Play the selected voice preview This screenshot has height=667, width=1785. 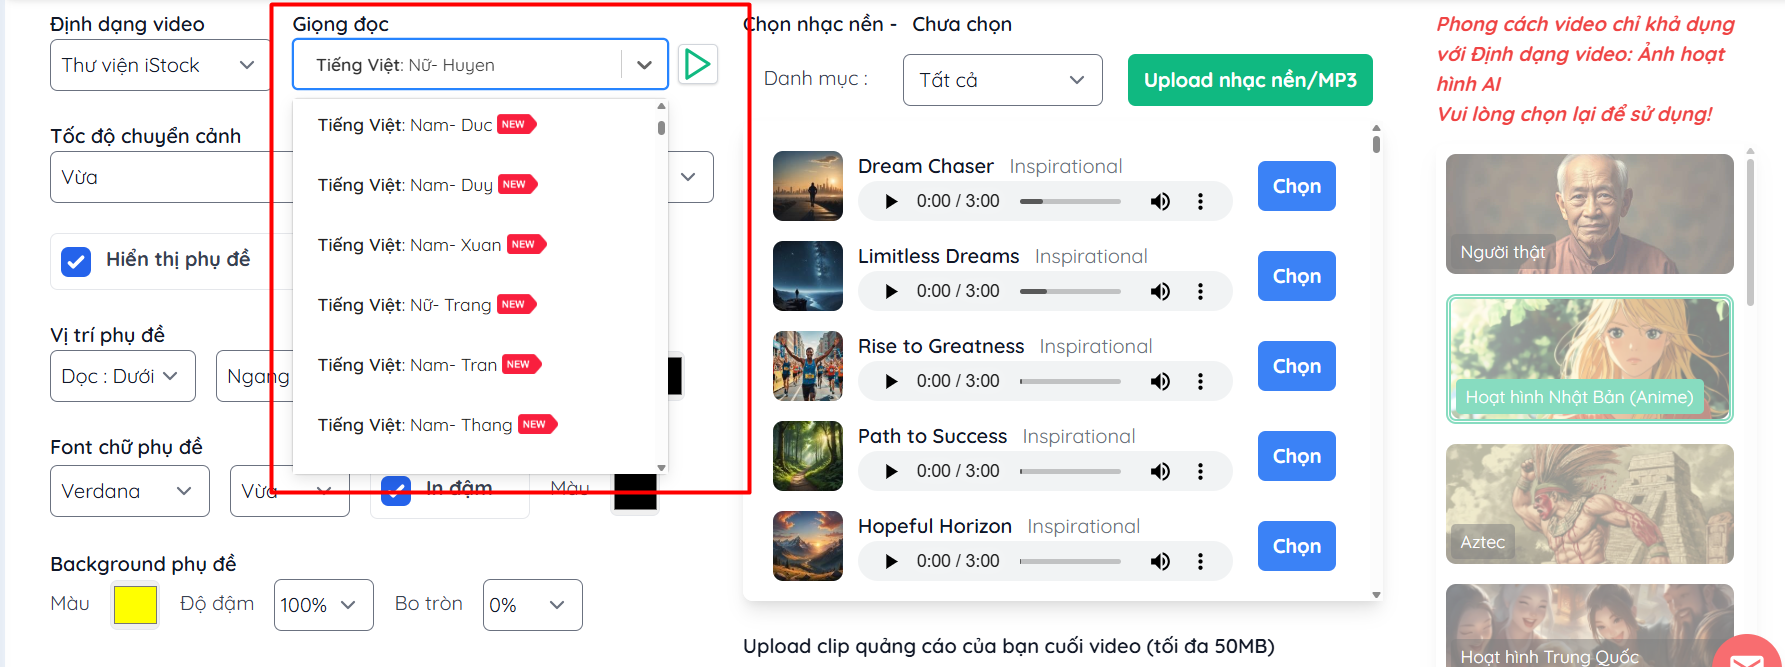(697, 65)
